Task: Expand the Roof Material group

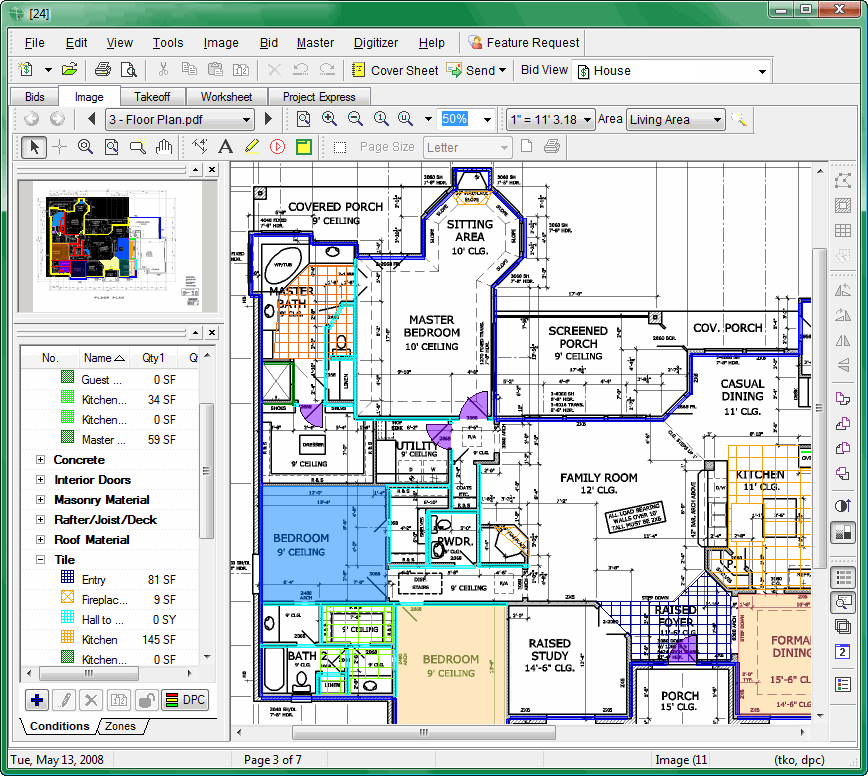Action: [x=40, y=540]
